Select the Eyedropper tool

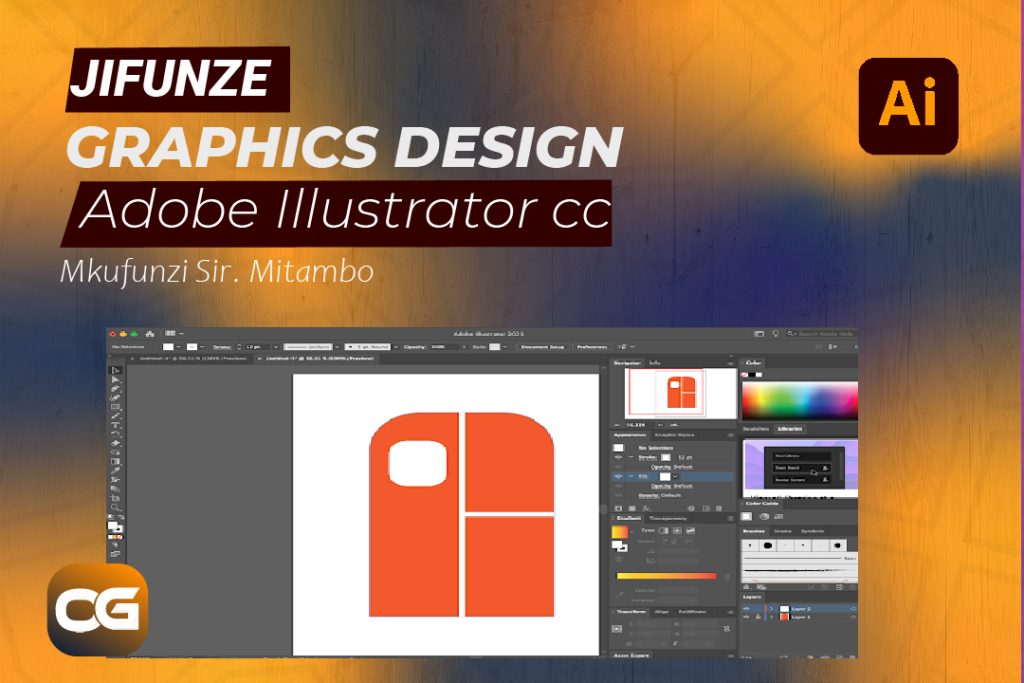tap(116, 470)
